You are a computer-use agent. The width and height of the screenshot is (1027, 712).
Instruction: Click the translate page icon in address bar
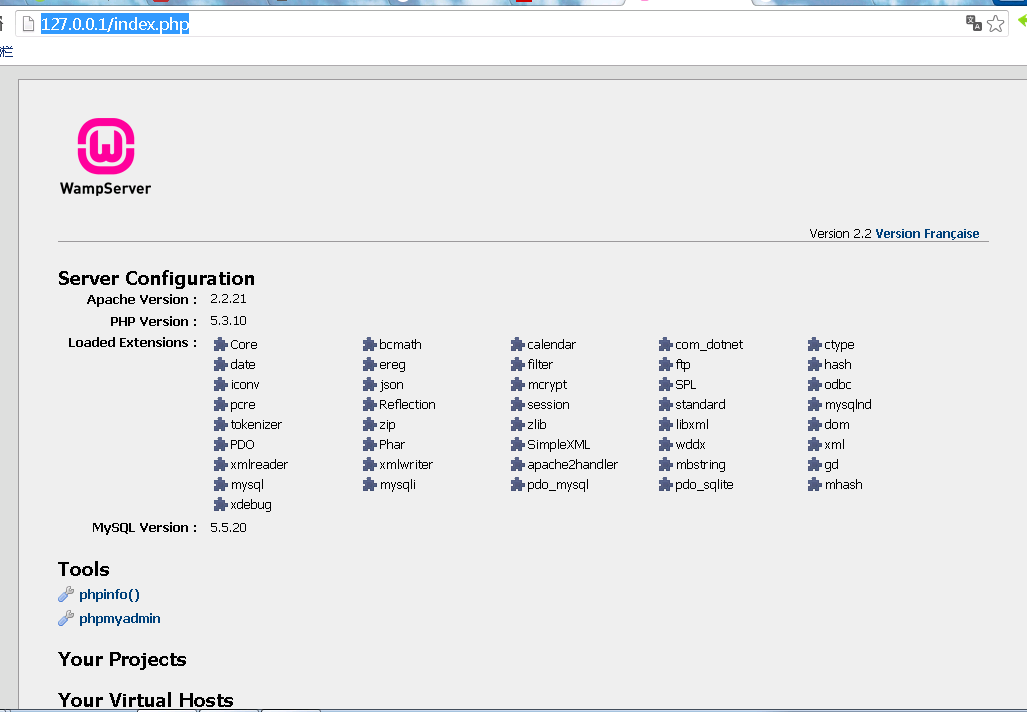click(x=973, y=24)
